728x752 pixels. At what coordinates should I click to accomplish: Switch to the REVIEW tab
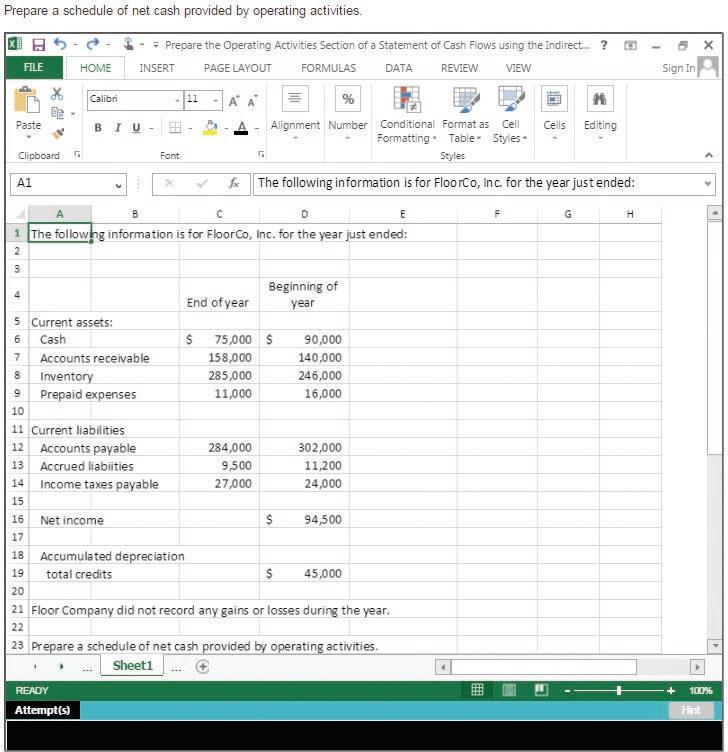pos(459,68)
